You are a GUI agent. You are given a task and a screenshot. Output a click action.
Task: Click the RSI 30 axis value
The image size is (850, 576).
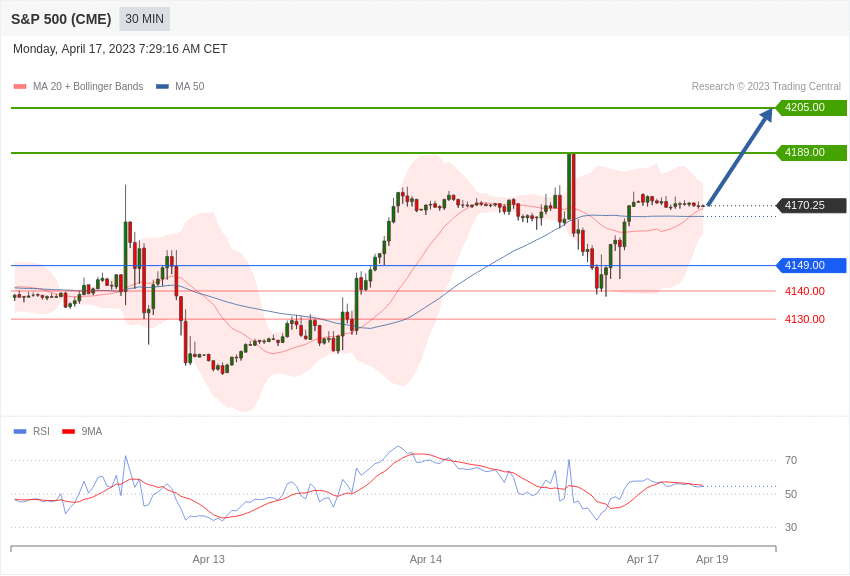click(x=791, y=527)
